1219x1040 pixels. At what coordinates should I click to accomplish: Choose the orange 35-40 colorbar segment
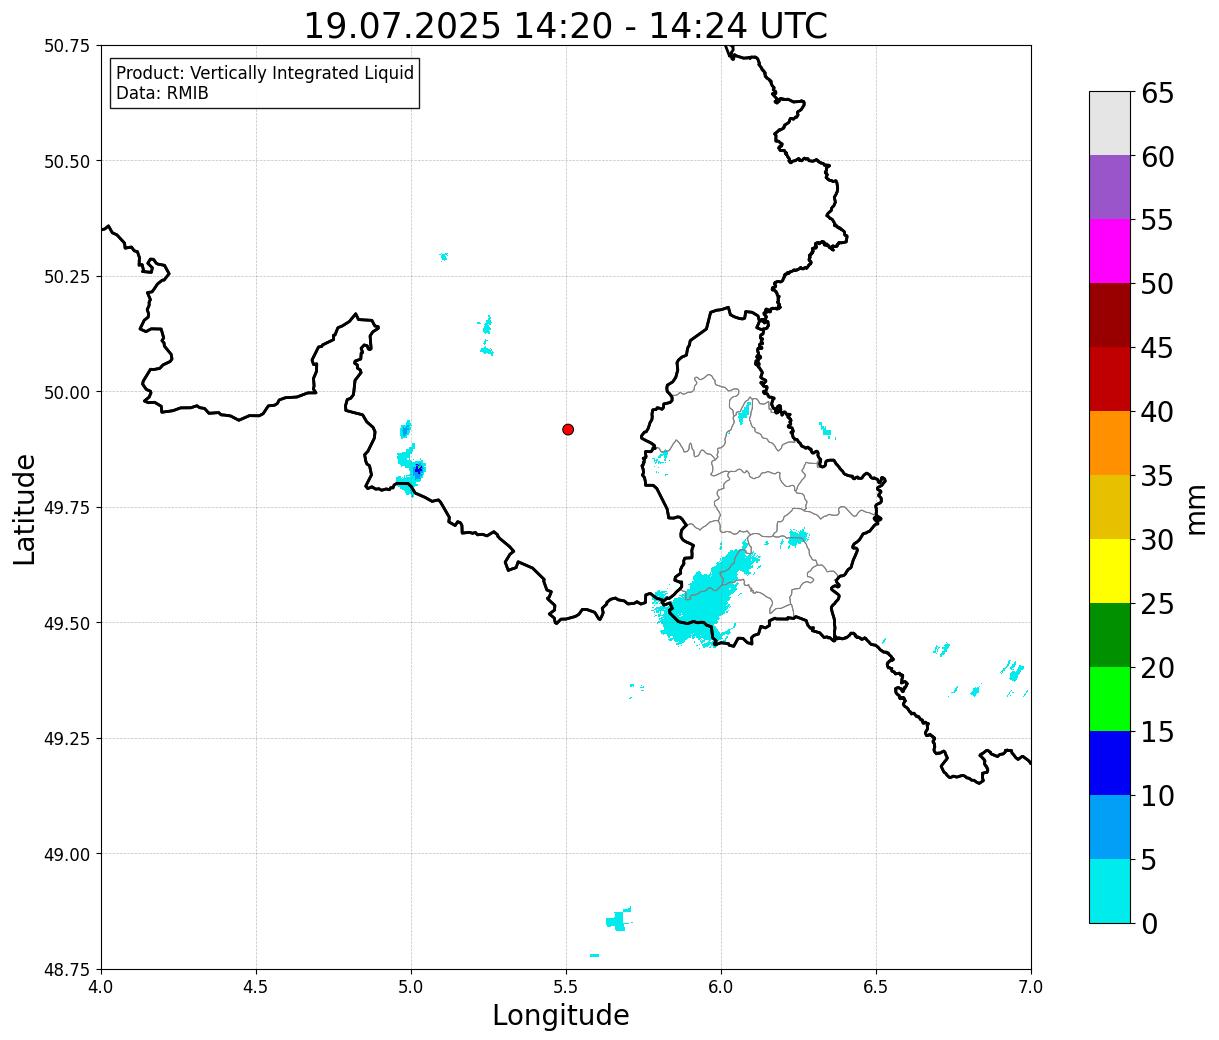(1110, 443)
